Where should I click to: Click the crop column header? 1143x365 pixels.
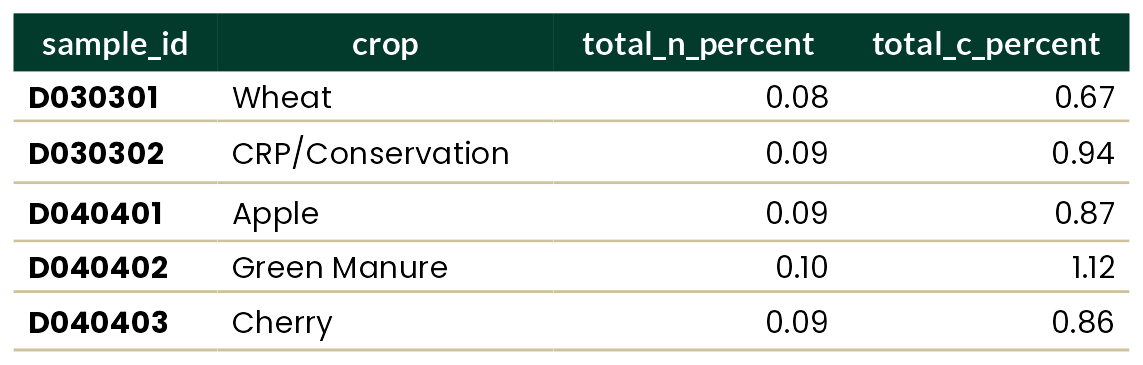pyautogui.click(x=385, y=43)
